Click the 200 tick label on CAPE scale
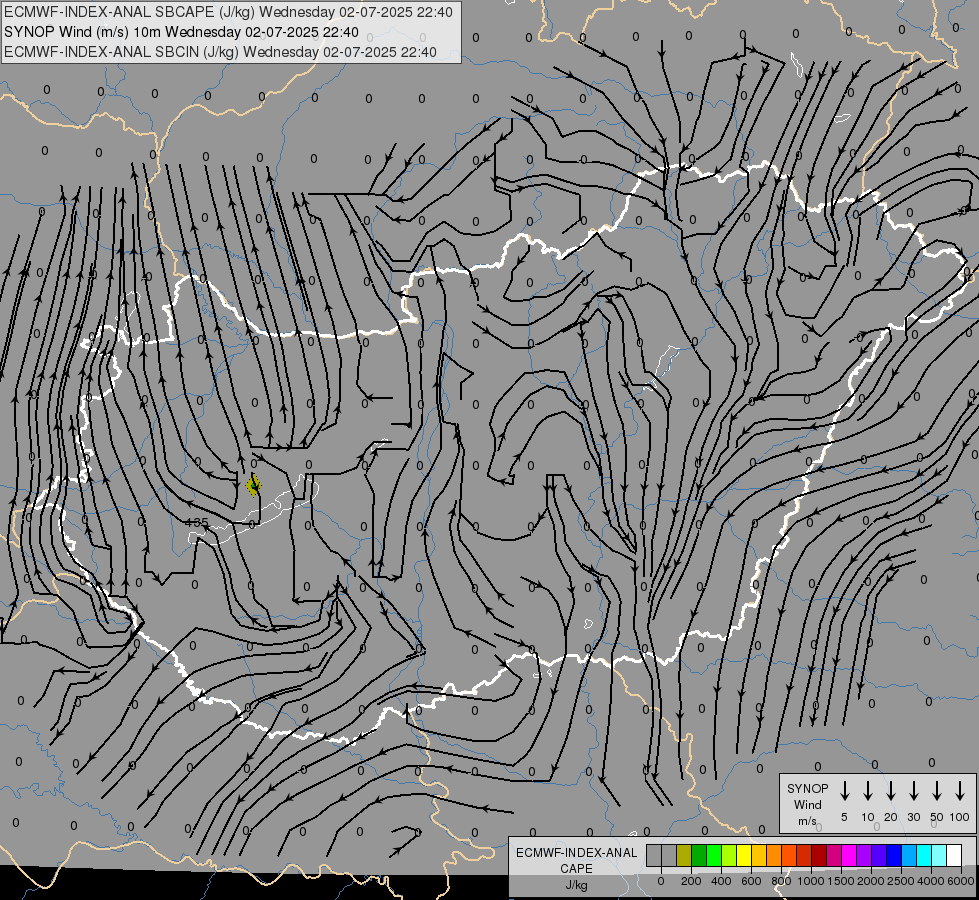Screen dimensions: 979x900 pyautogui.click(x=691, y=881)
